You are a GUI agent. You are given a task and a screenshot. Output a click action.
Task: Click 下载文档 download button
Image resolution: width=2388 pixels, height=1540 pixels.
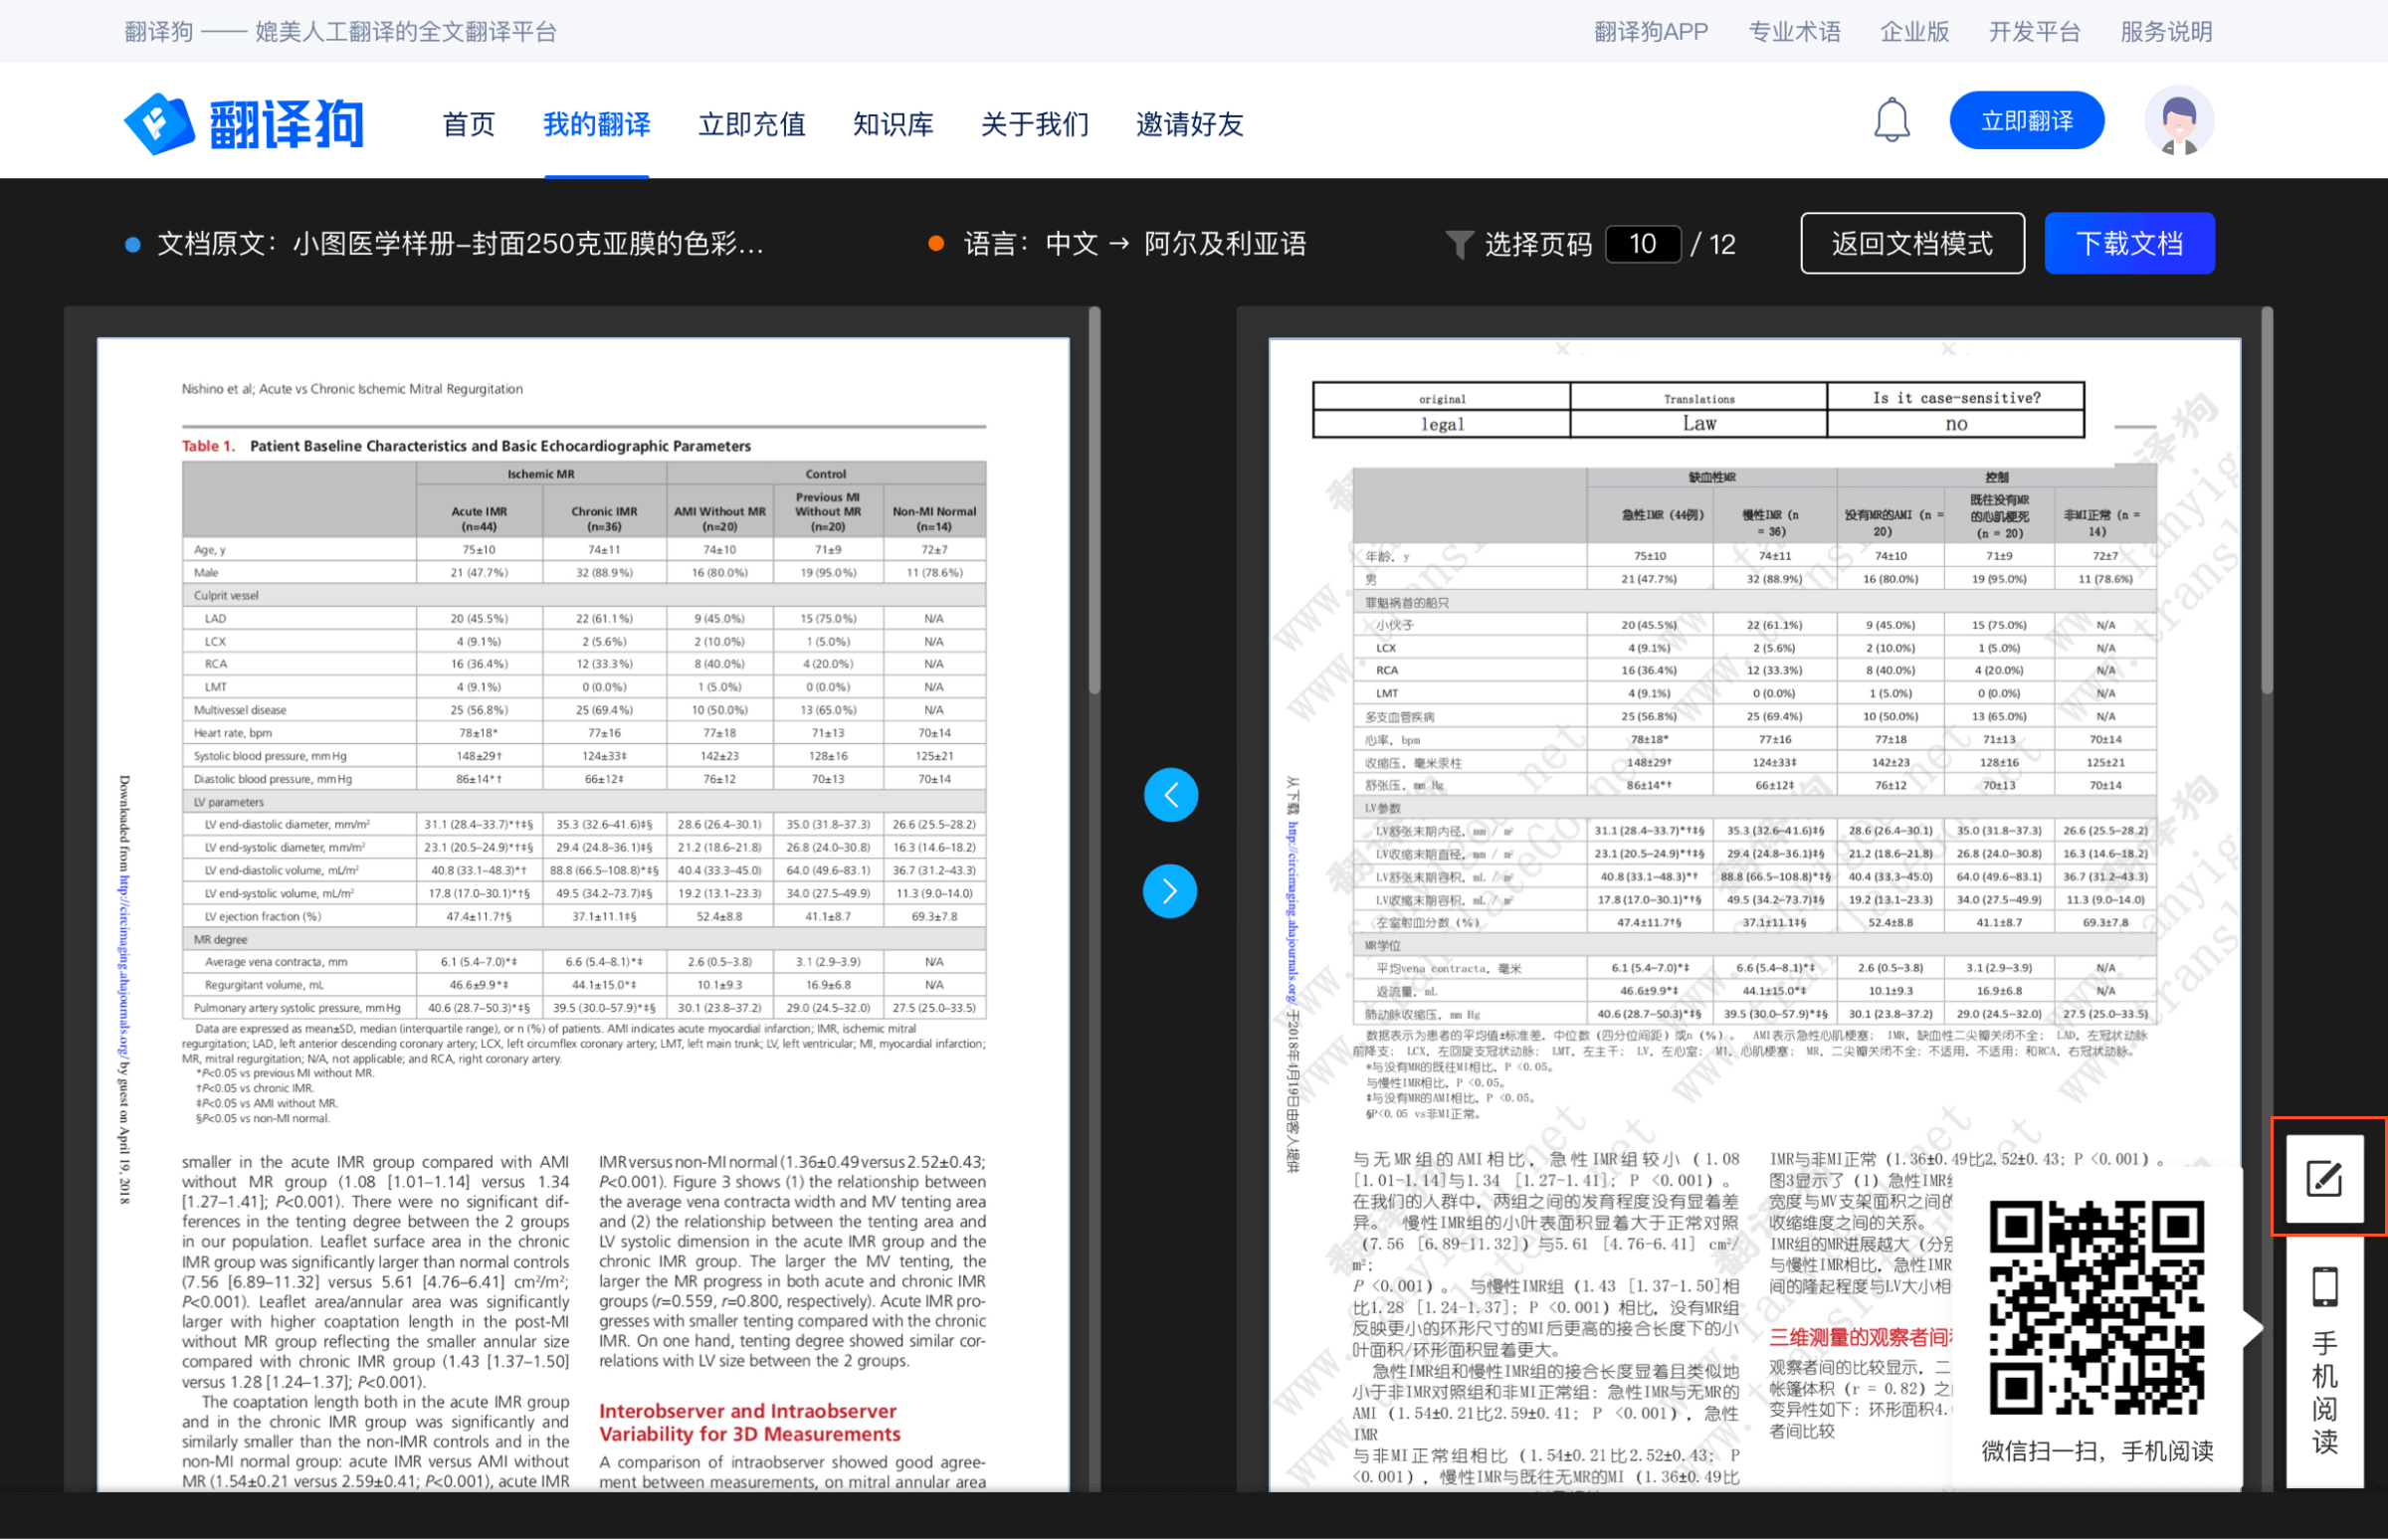tap(2128, 243)
